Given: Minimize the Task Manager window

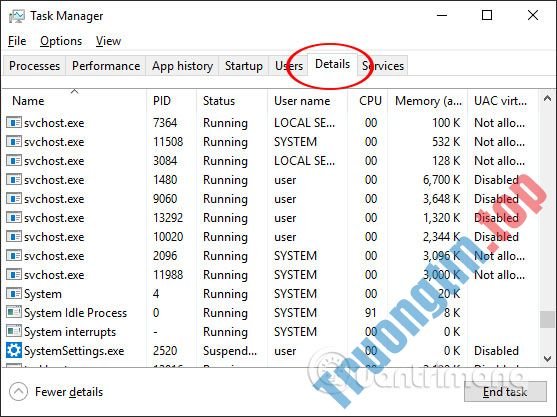Looking at the screenshot, I should pos(442,15).
